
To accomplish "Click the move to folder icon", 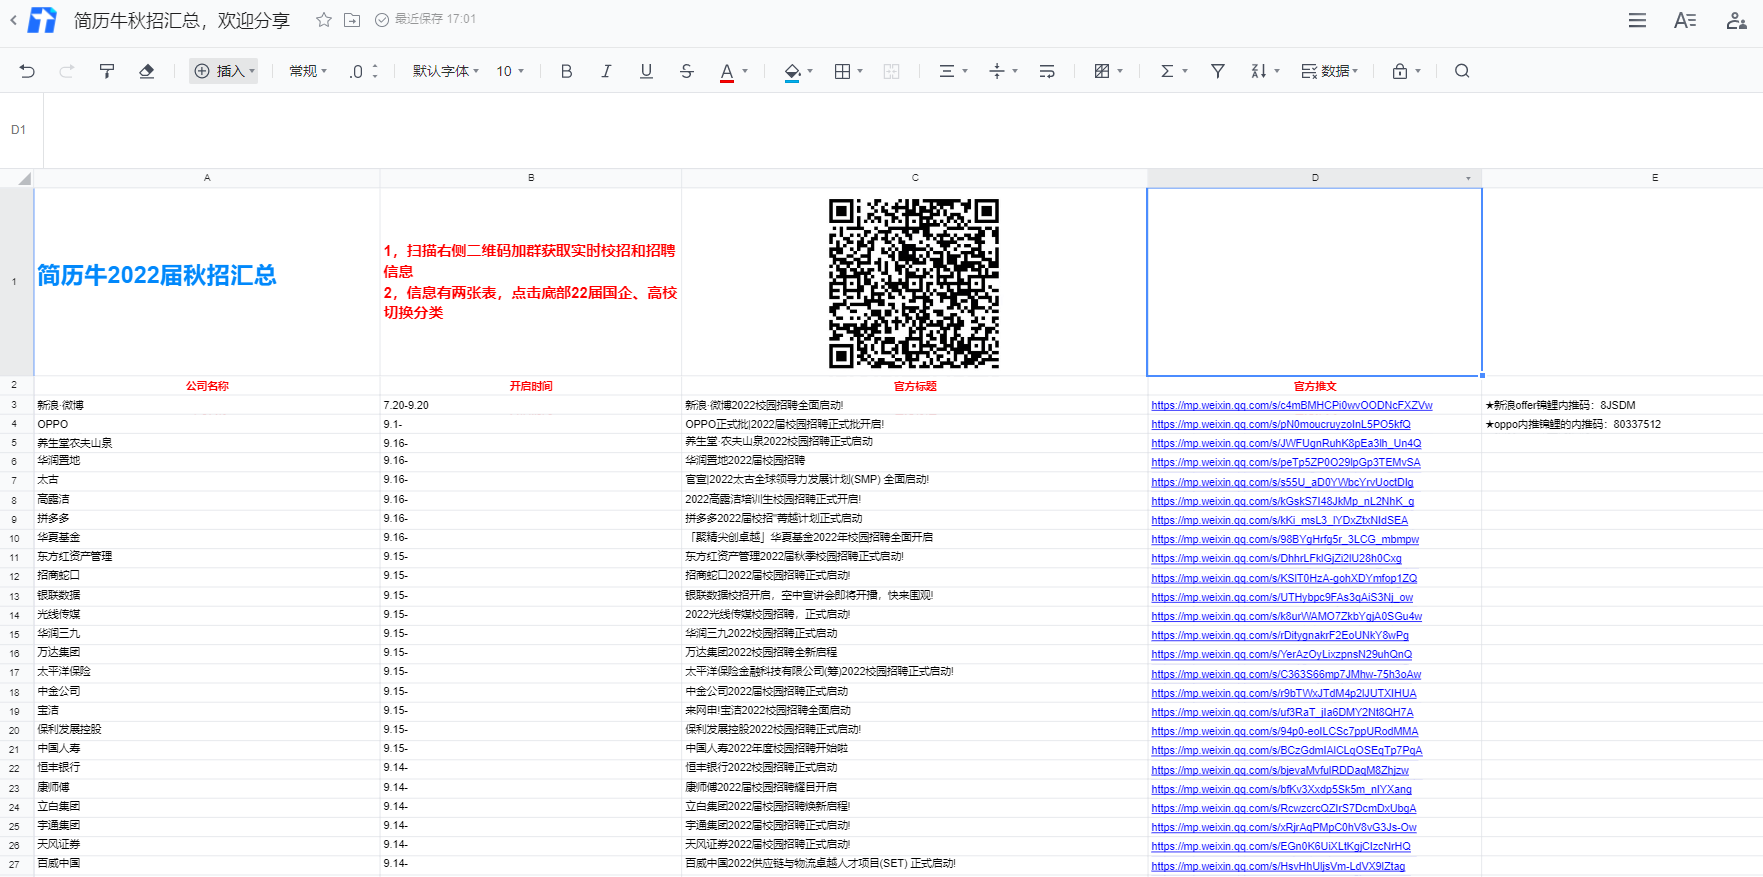I will 352,19.
